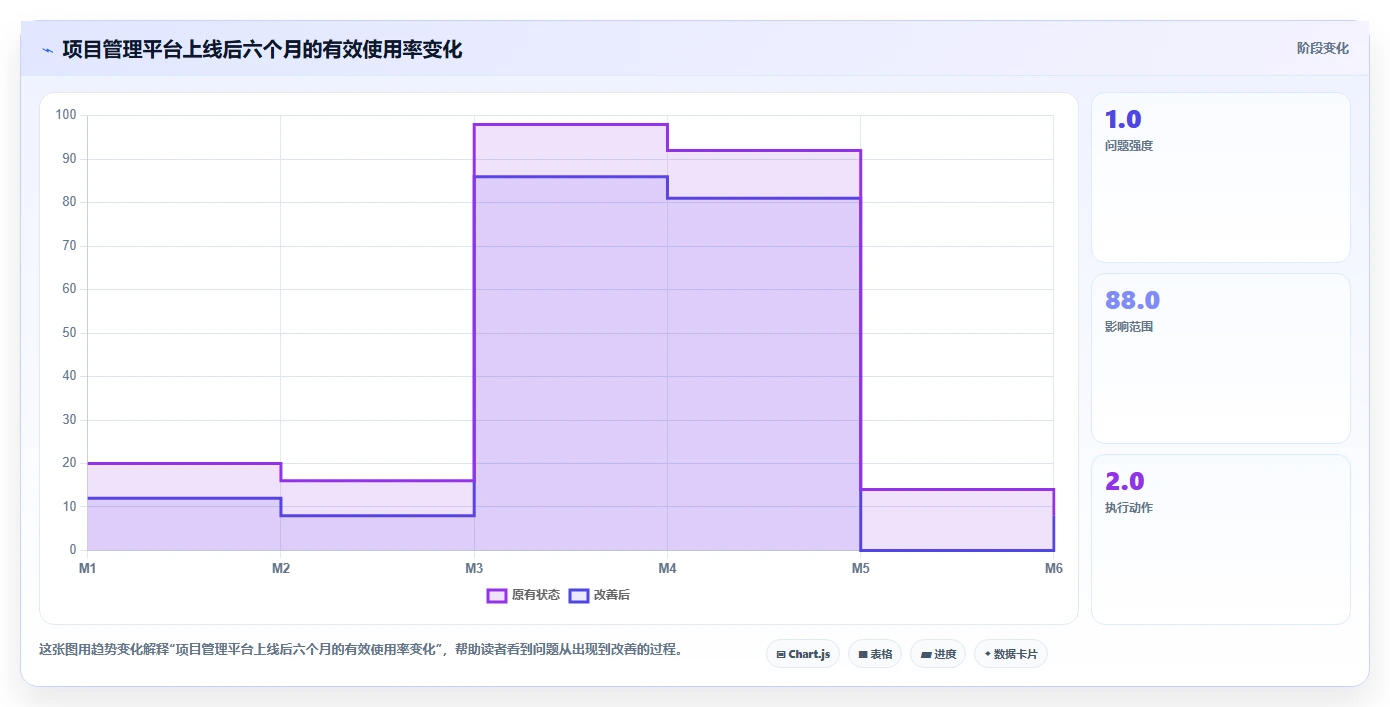Click the blue 改善后 legend swatch
1390x707 pixels.
579,595
